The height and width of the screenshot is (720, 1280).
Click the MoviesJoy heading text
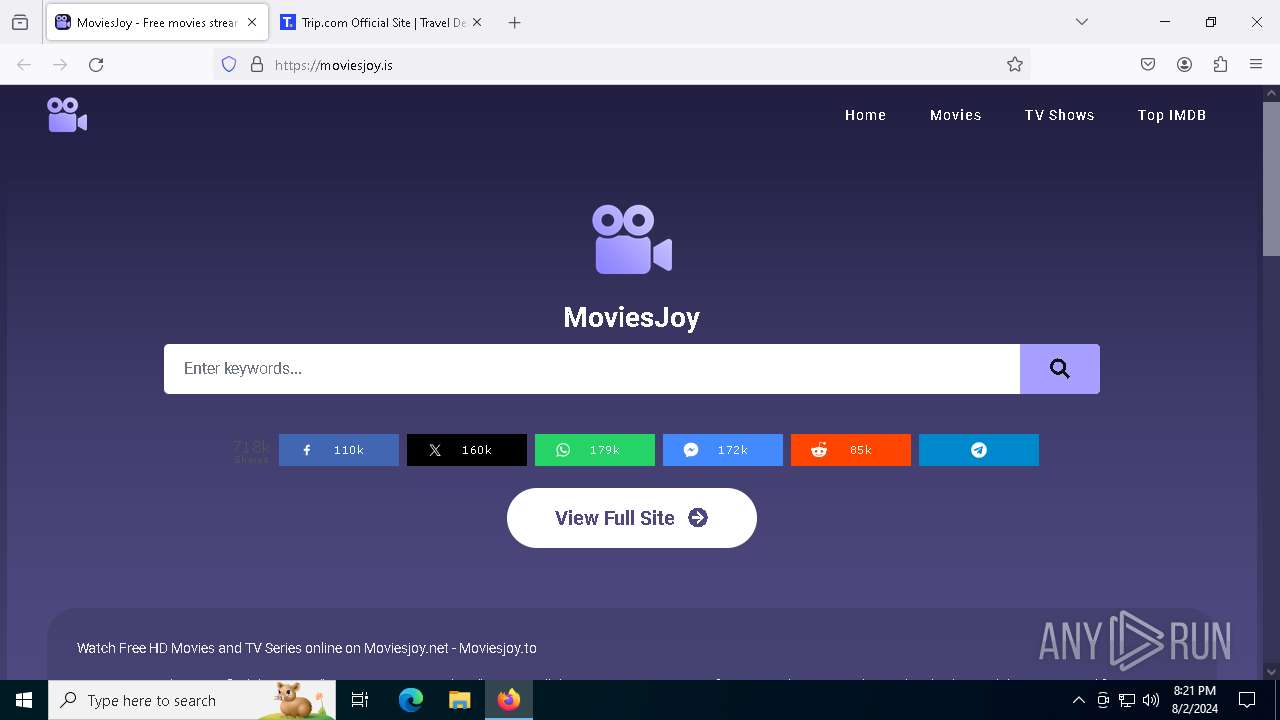point(632,317)
